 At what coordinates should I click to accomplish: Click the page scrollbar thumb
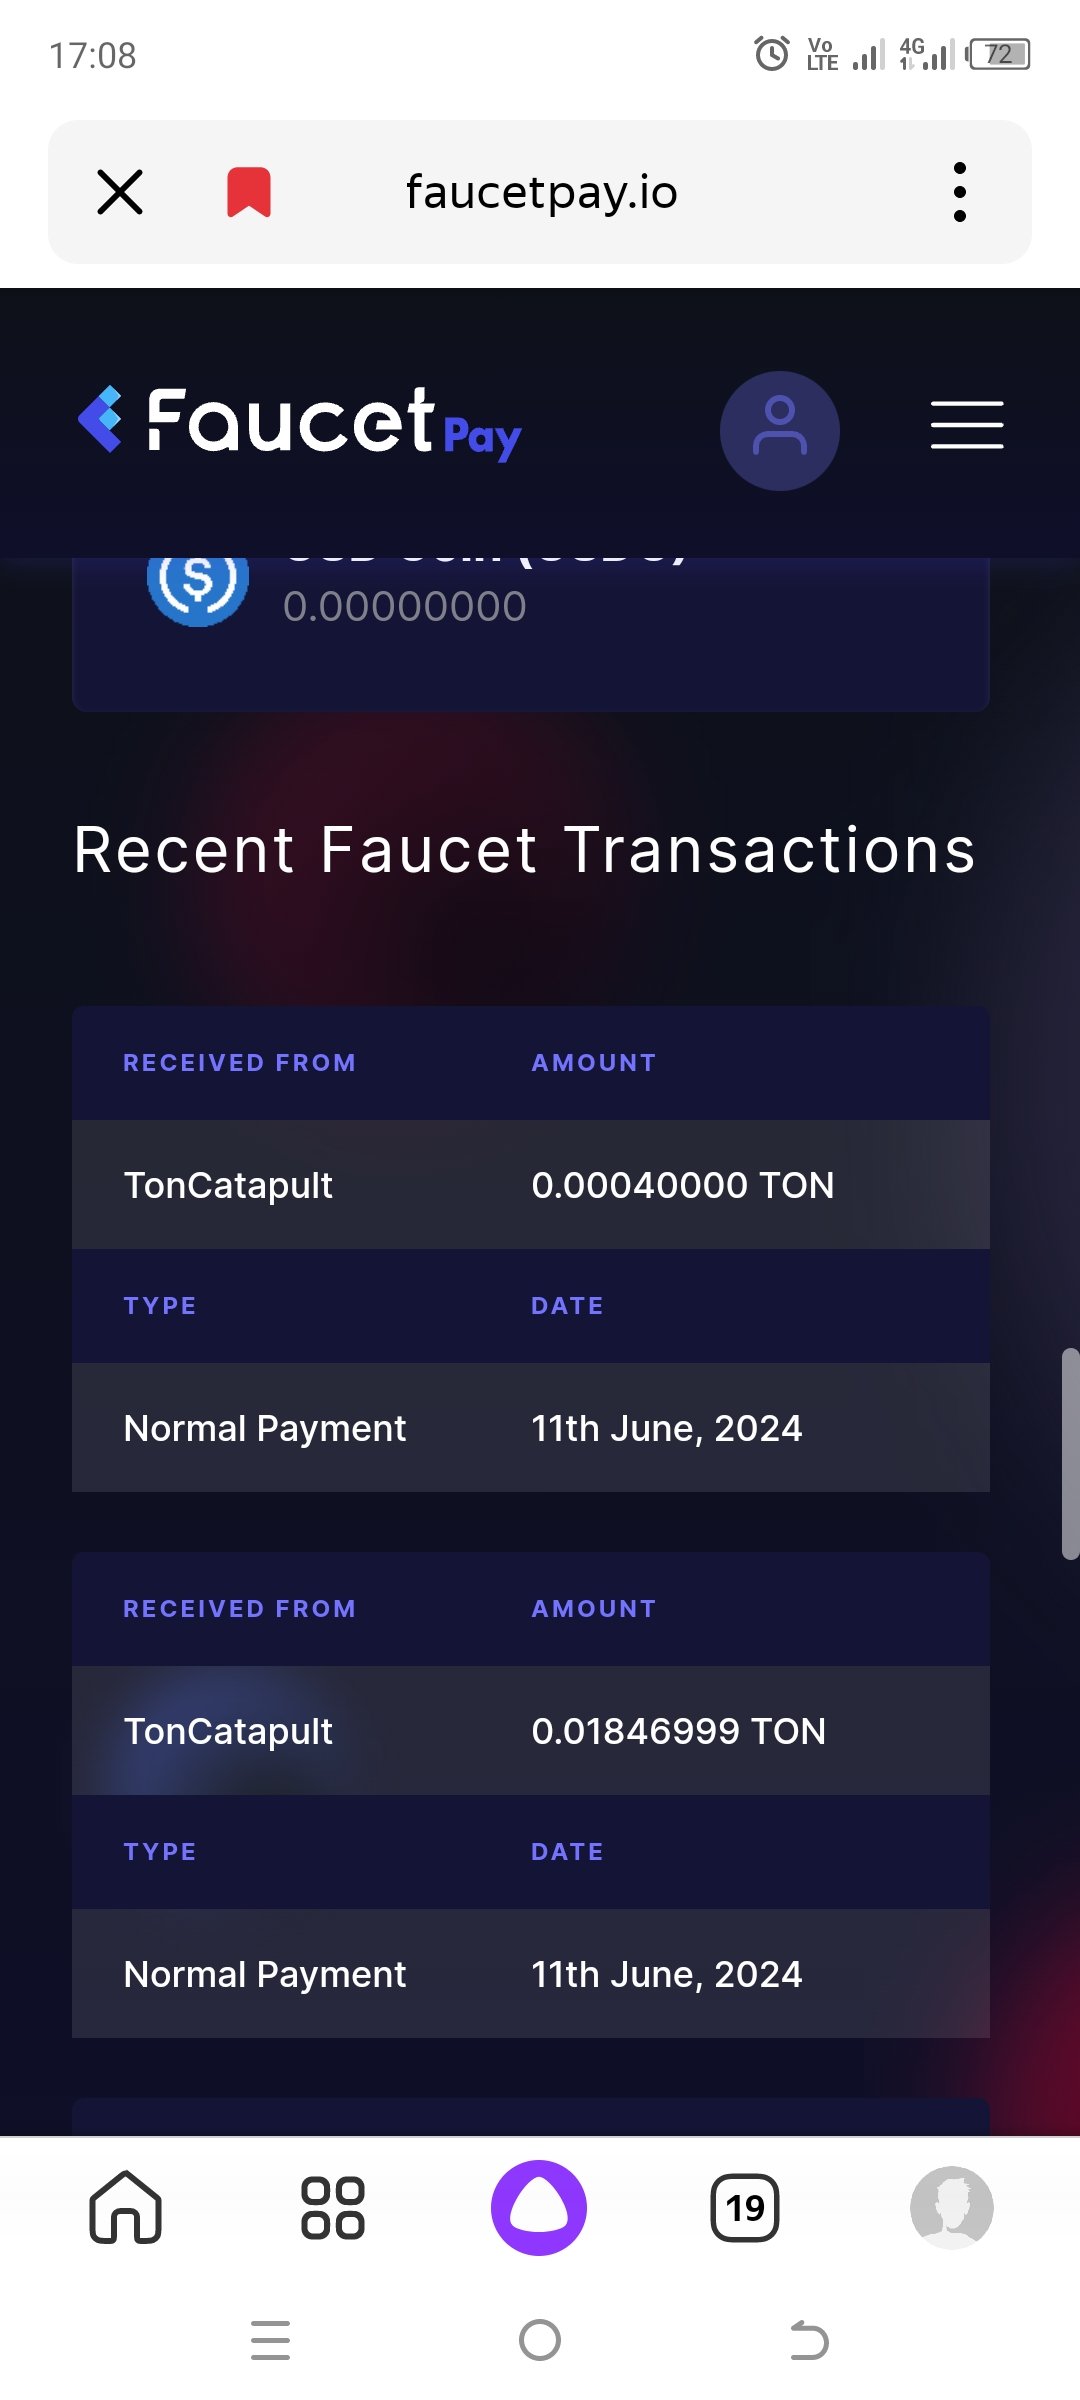tap(1071, 1454)
